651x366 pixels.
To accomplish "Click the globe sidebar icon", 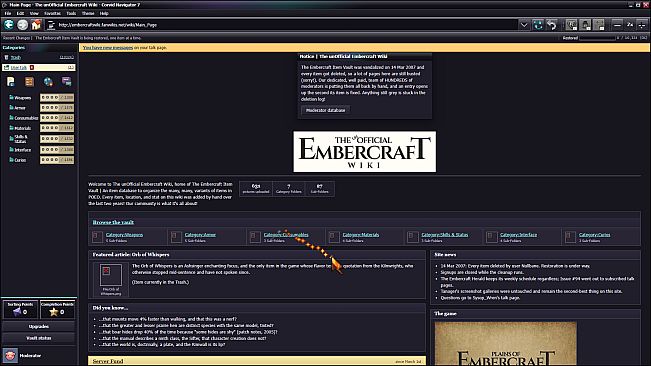I will click(48, 82).
